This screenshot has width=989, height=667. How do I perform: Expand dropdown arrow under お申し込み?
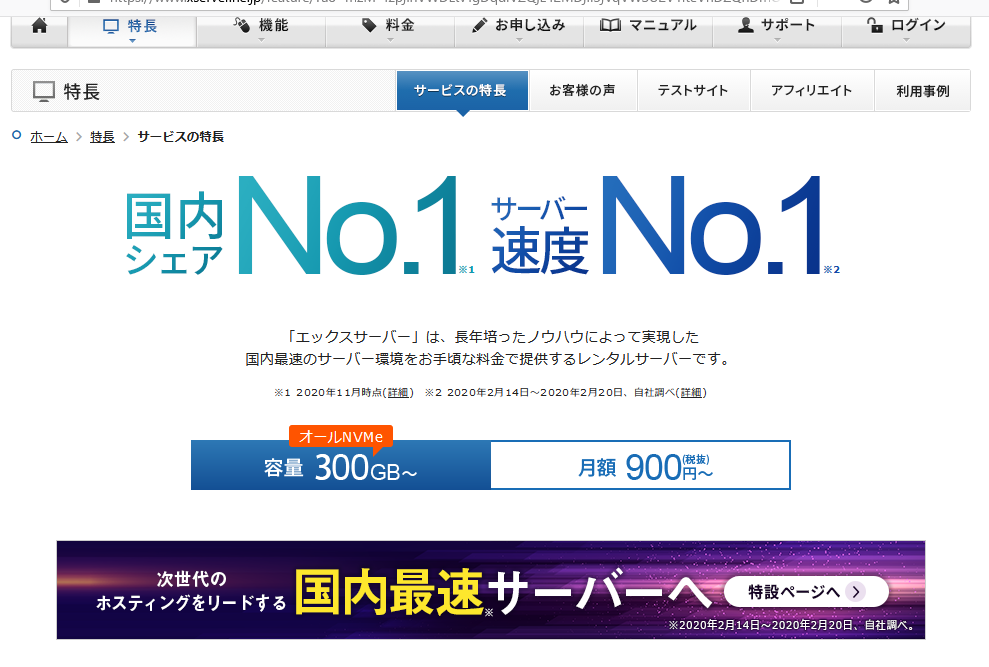tap(519, 40)
